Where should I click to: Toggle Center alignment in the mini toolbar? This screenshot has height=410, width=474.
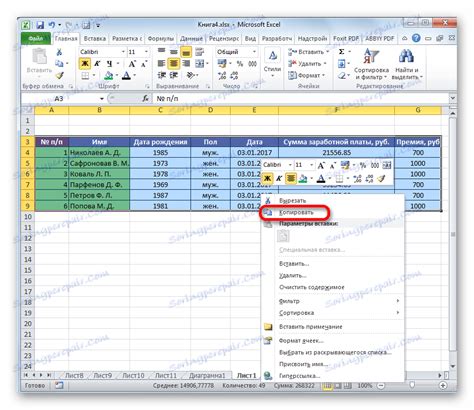(x=291, y=179)
